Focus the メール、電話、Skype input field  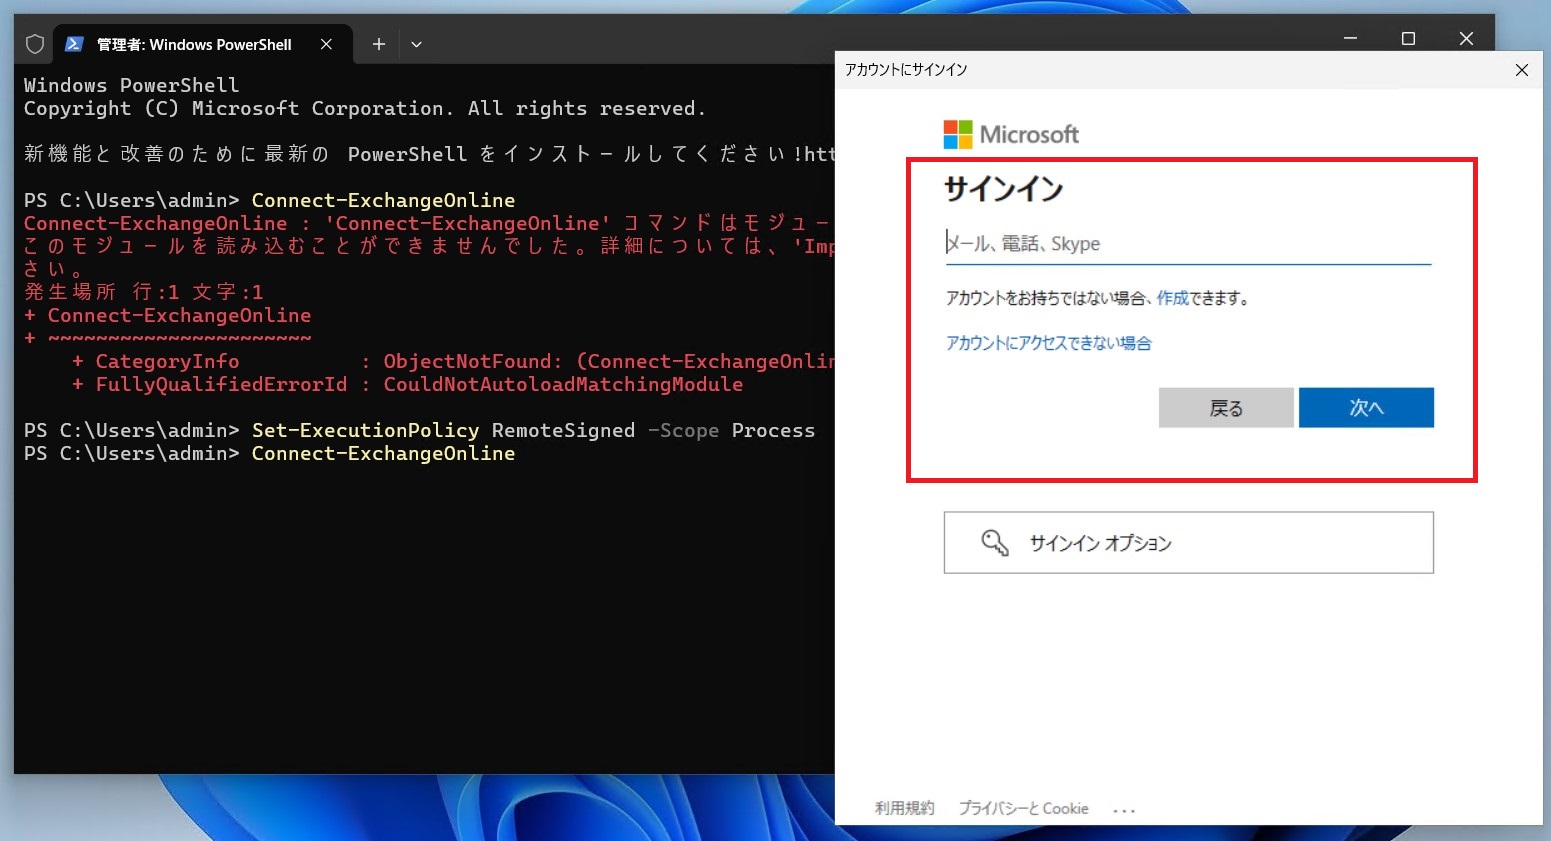[1188, 244]
